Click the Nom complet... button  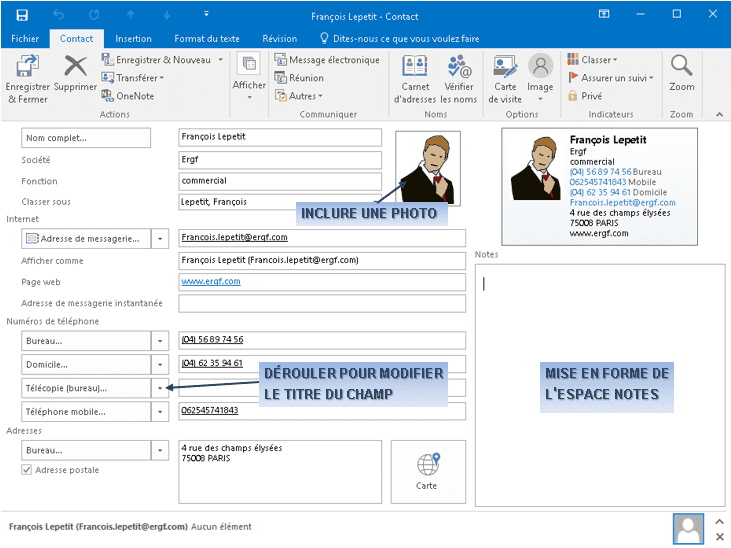[86, 138]
